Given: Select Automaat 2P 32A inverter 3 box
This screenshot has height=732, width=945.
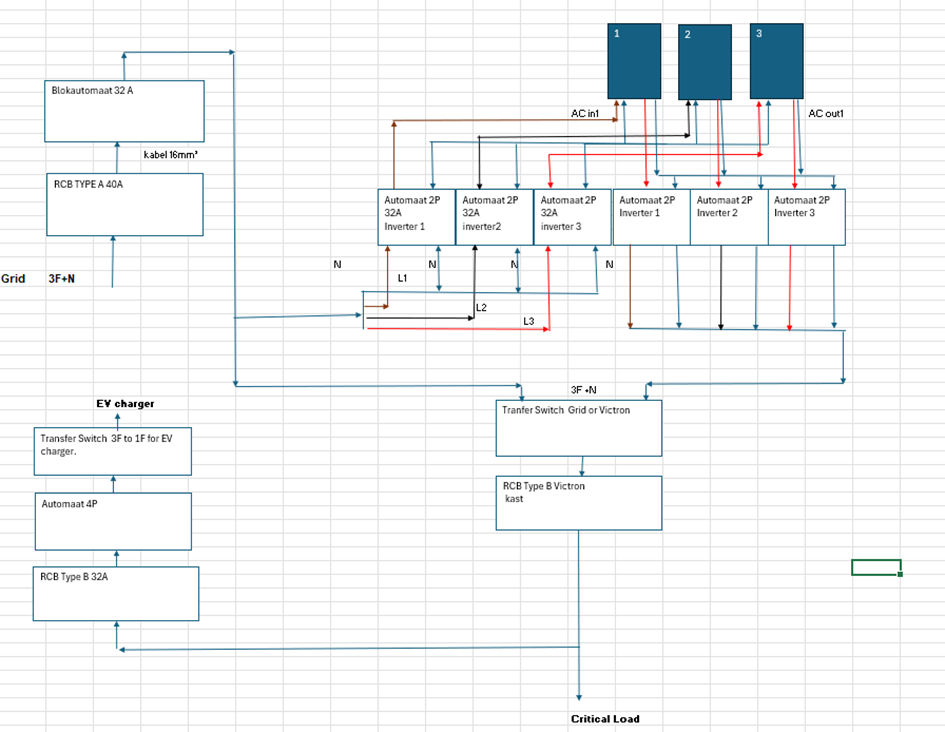Looking at the screenshot, I should tap(573, 217).
